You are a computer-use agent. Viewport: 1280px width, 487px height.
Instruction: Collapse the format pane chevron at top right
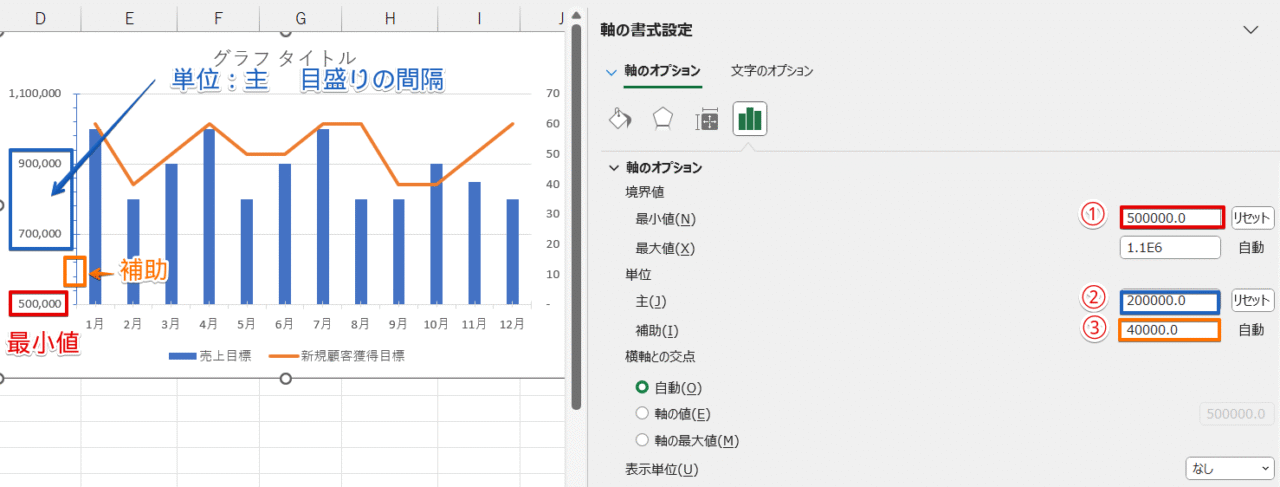click(x=1250, y=30)
